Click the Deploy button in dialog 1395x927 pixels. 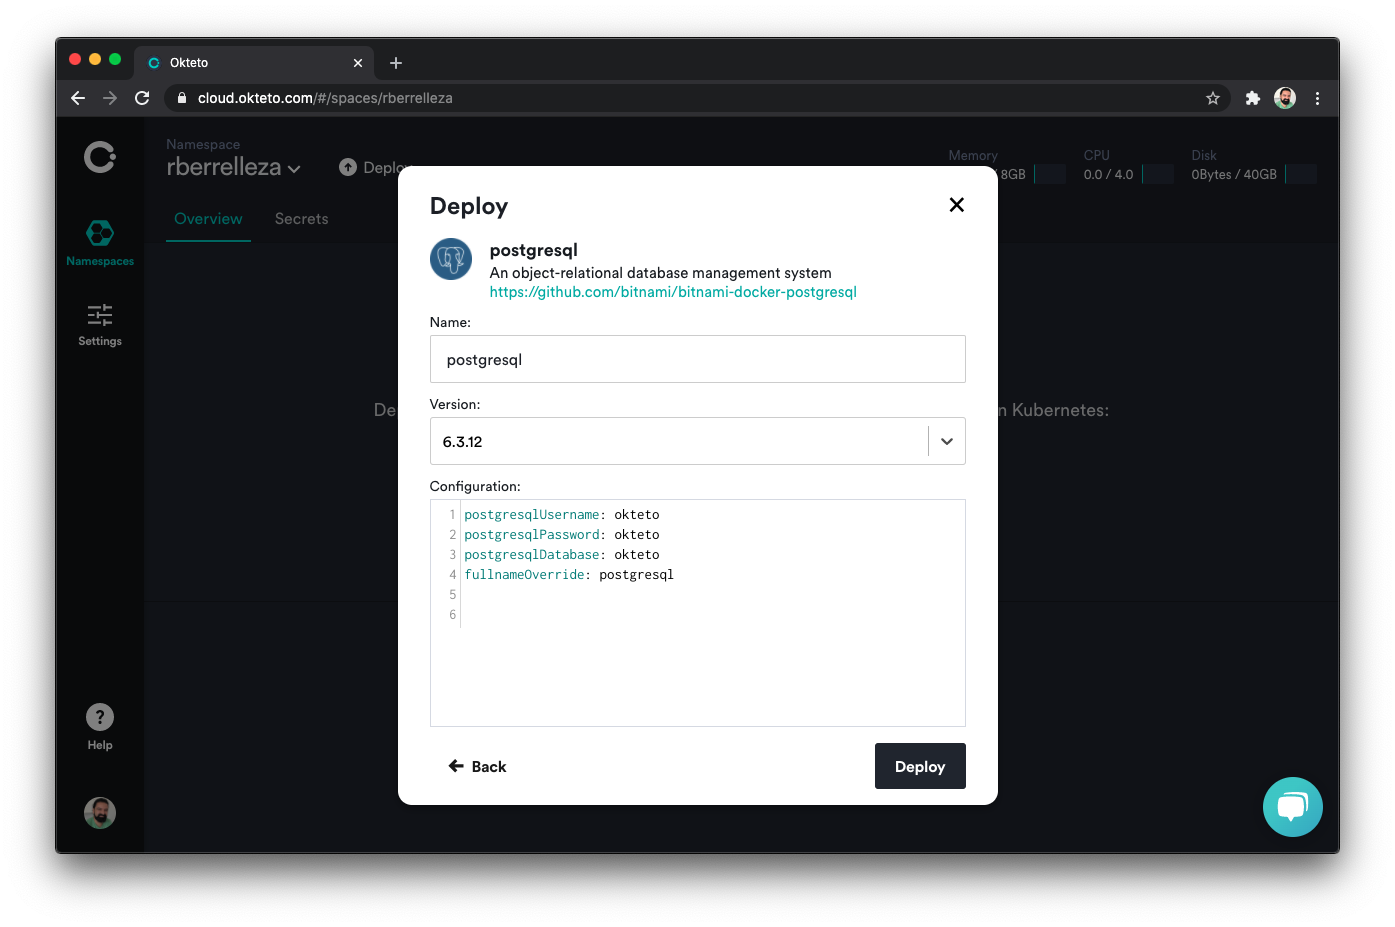[x=920, y=766]
